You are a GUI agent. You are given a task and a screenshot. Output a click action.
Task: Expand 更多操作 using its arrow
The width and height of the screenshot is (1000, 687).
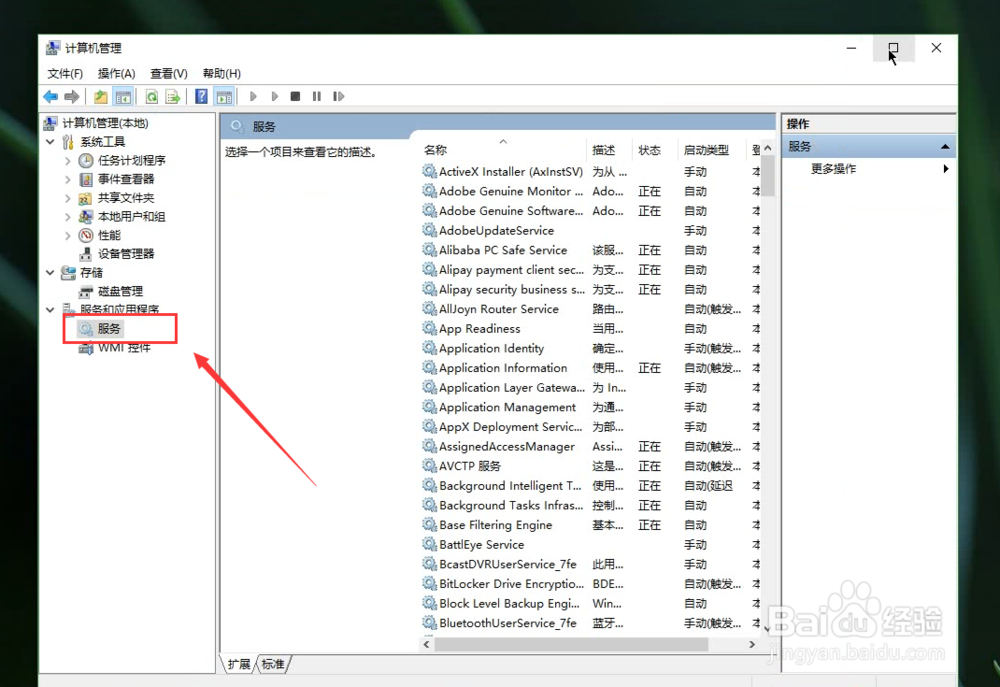(x=945, y=168)
